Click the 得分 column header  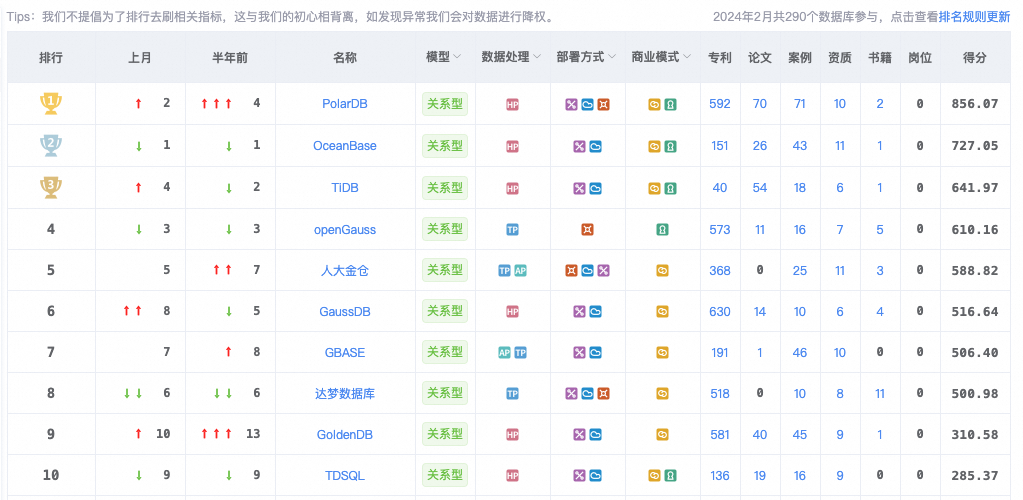pos(974,57)
